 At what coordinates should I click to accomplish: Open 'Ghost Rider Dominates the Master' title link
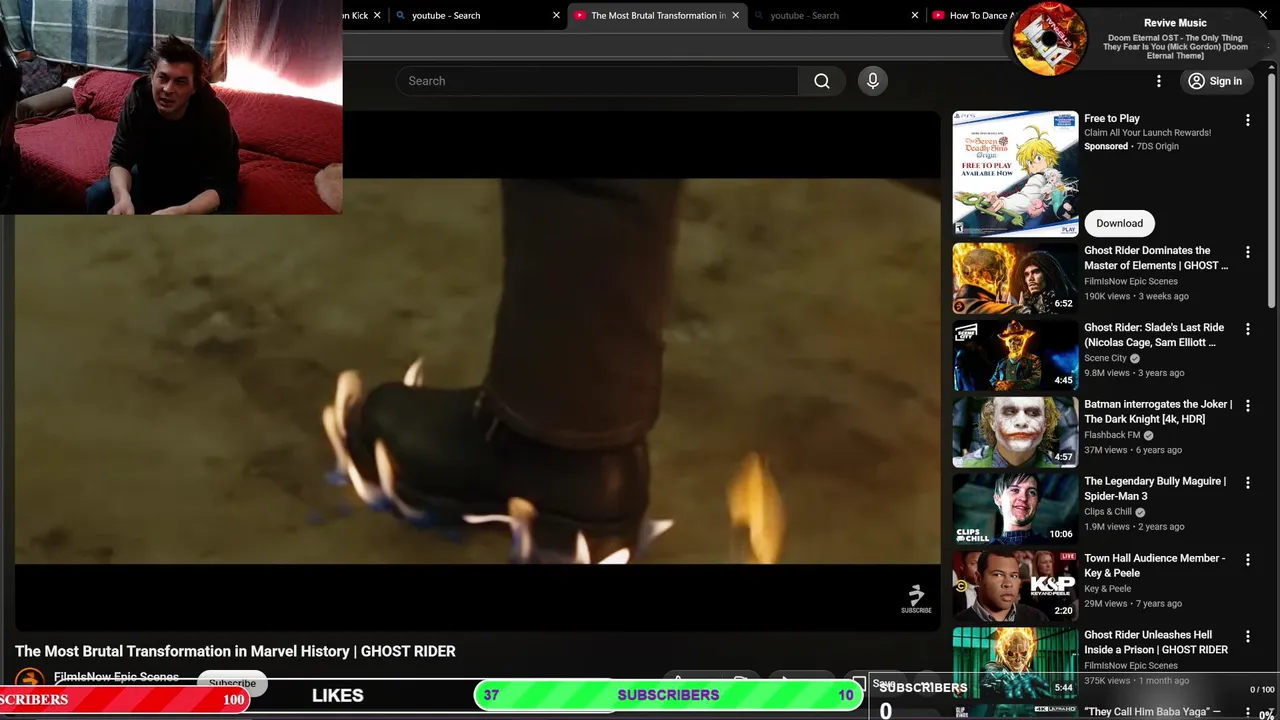point(1156,258)
